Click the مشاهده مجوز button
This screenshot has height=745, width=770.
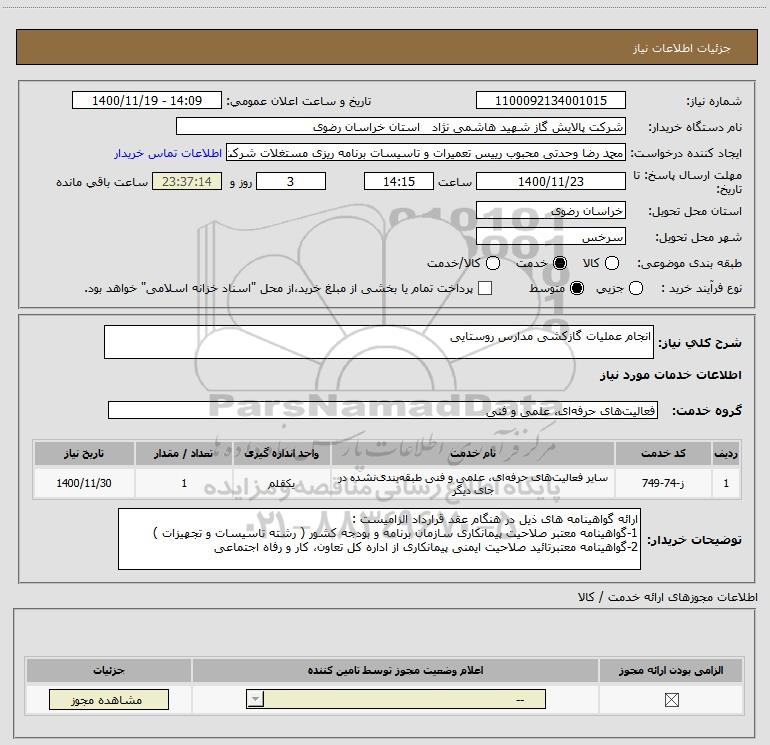pyautogui.click(x=109, y=699)
